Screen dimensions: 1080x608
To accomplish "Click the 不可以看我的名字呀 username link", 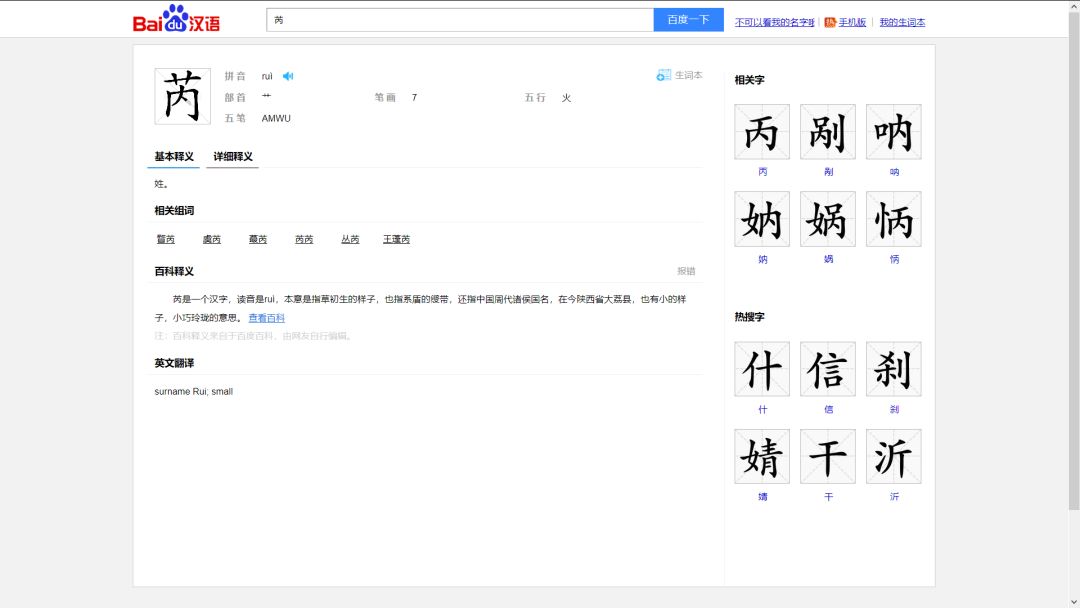I will 775,22.
